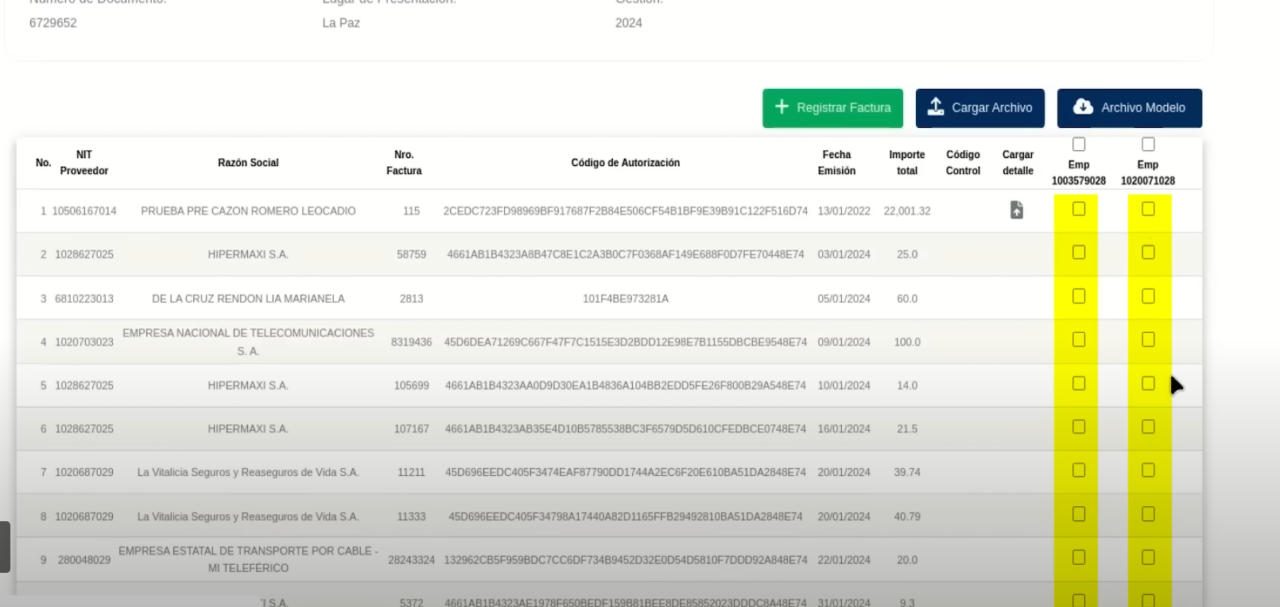This screenshot has width=1280, height=607.
Task: Click the cloud download icon in Archivo Modelo
Action: coord(1083,107)
